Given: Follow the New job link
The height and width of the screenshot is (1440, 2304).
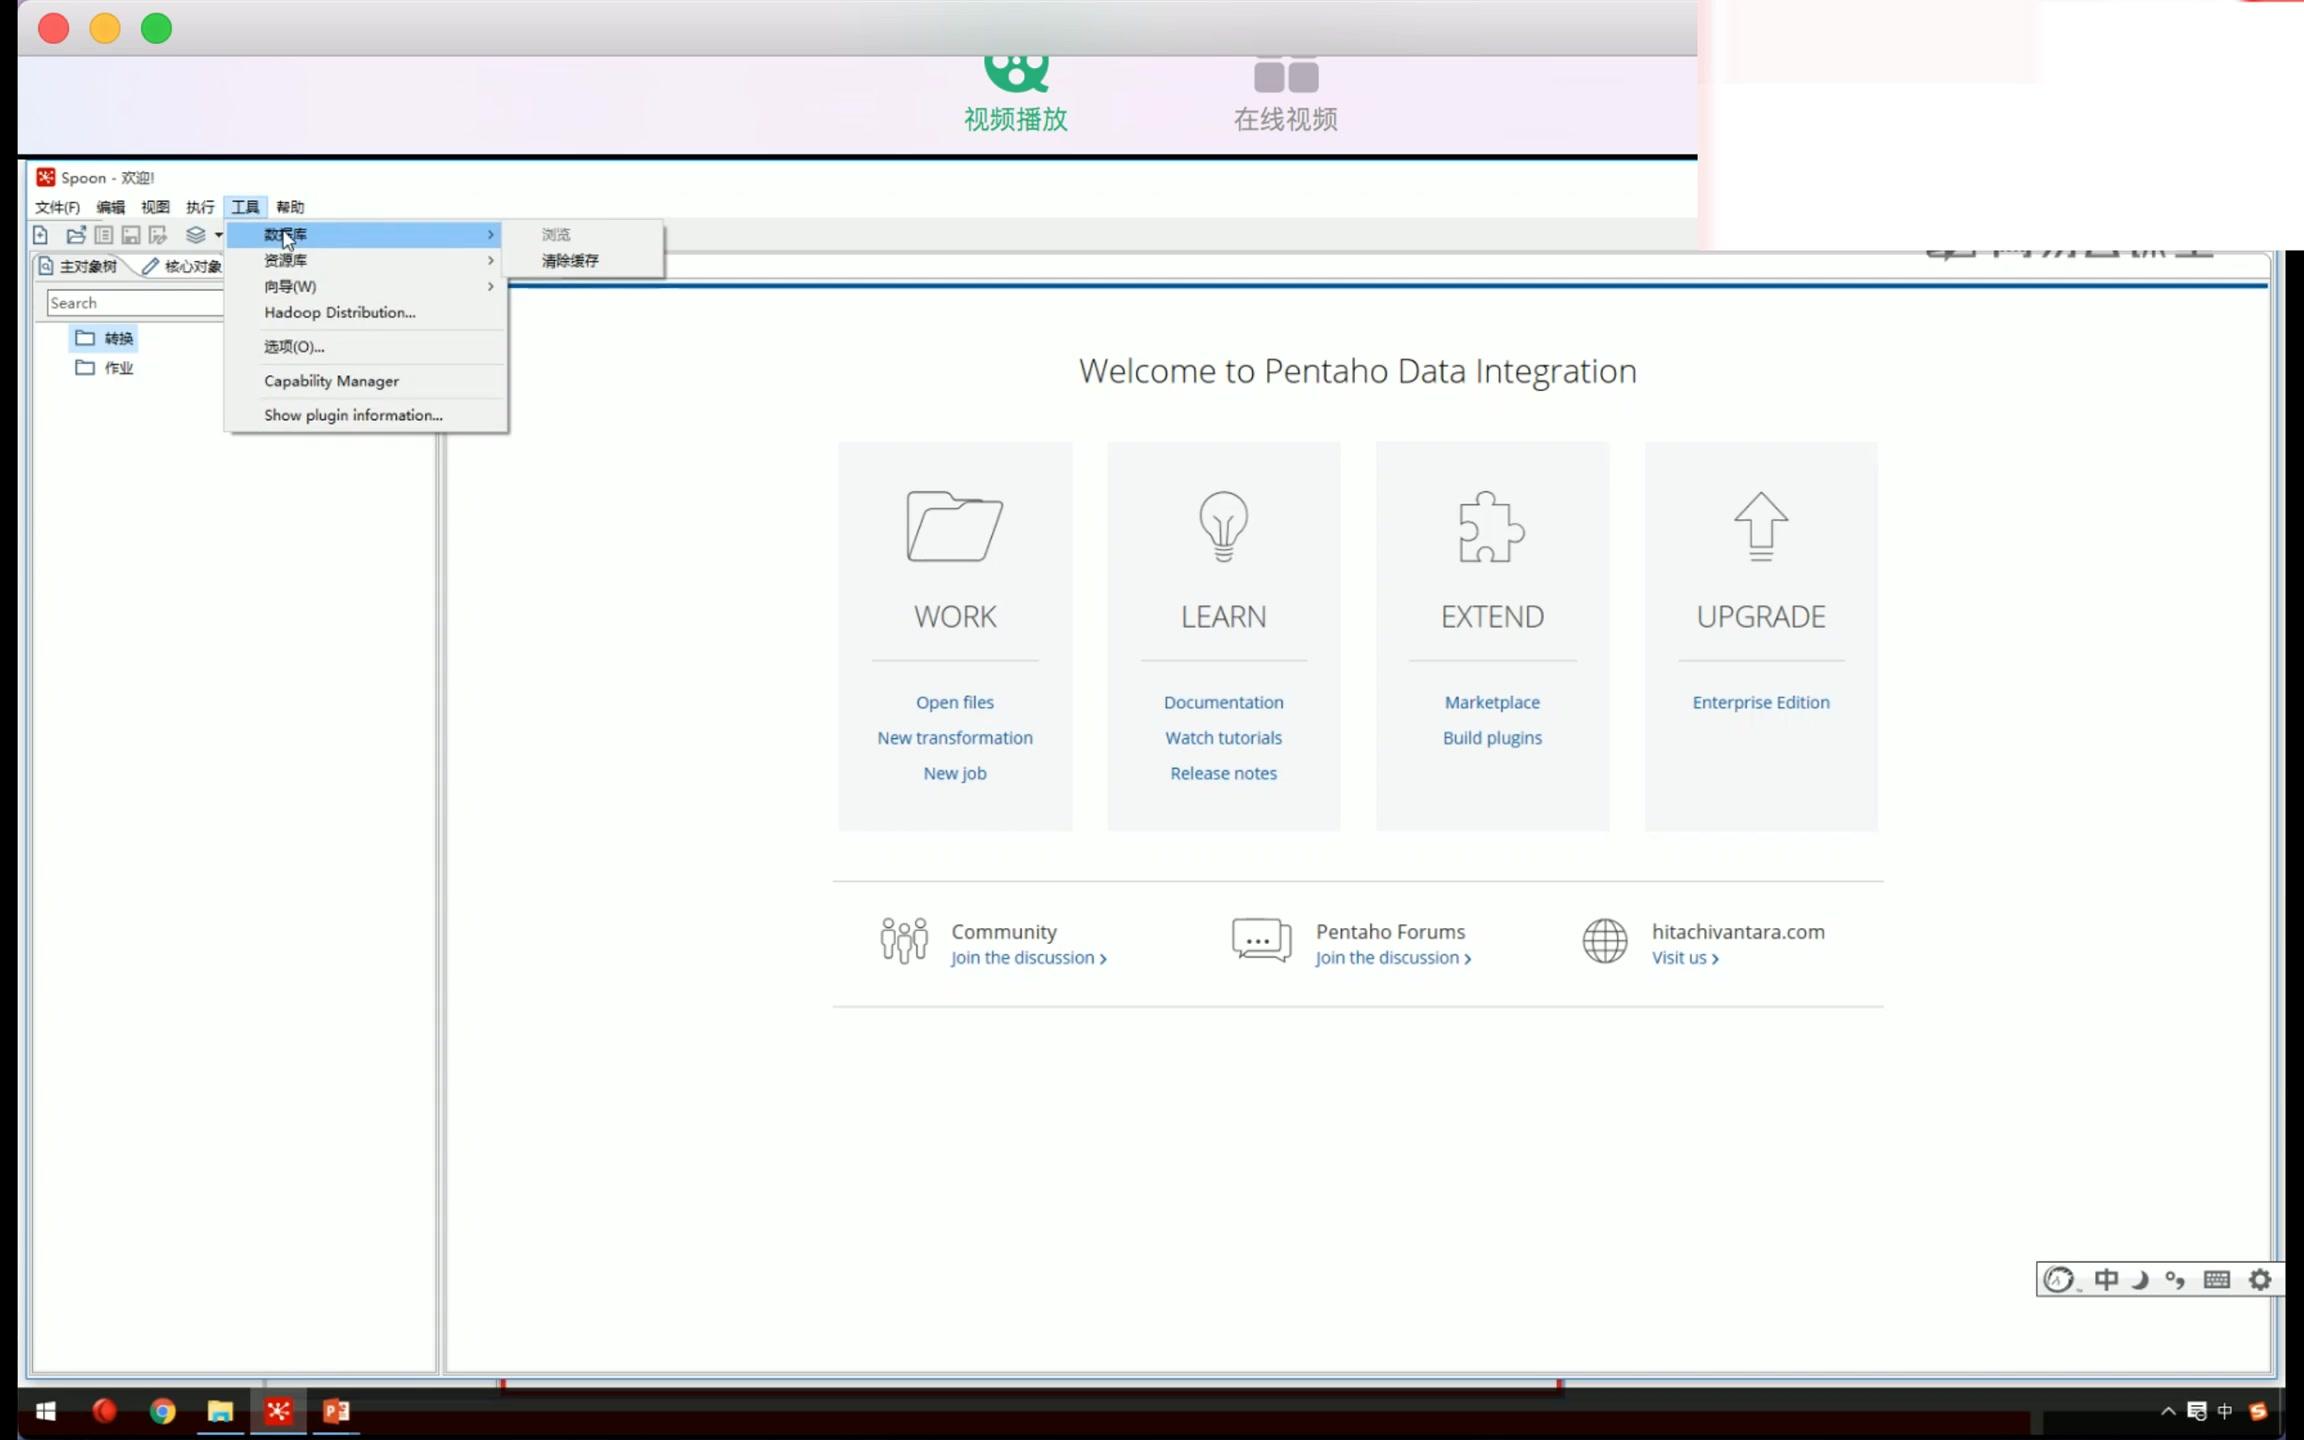Looking at the screenshot, I should 955,773.
